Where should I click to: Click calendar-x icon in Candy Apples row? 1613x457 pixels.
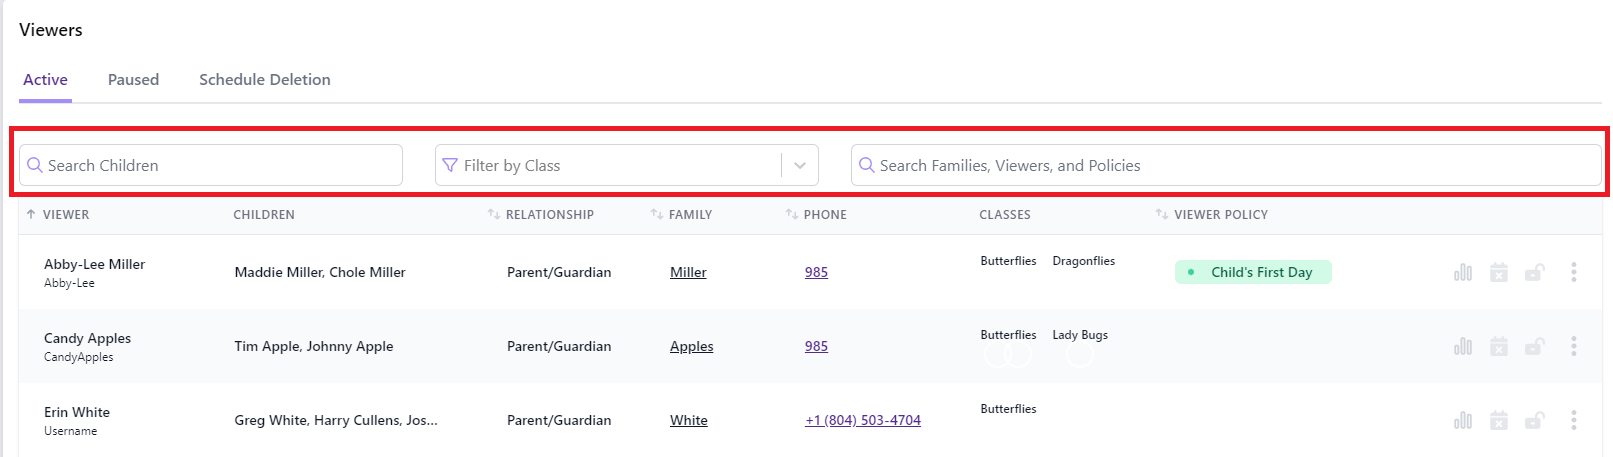click(1498, 346)
